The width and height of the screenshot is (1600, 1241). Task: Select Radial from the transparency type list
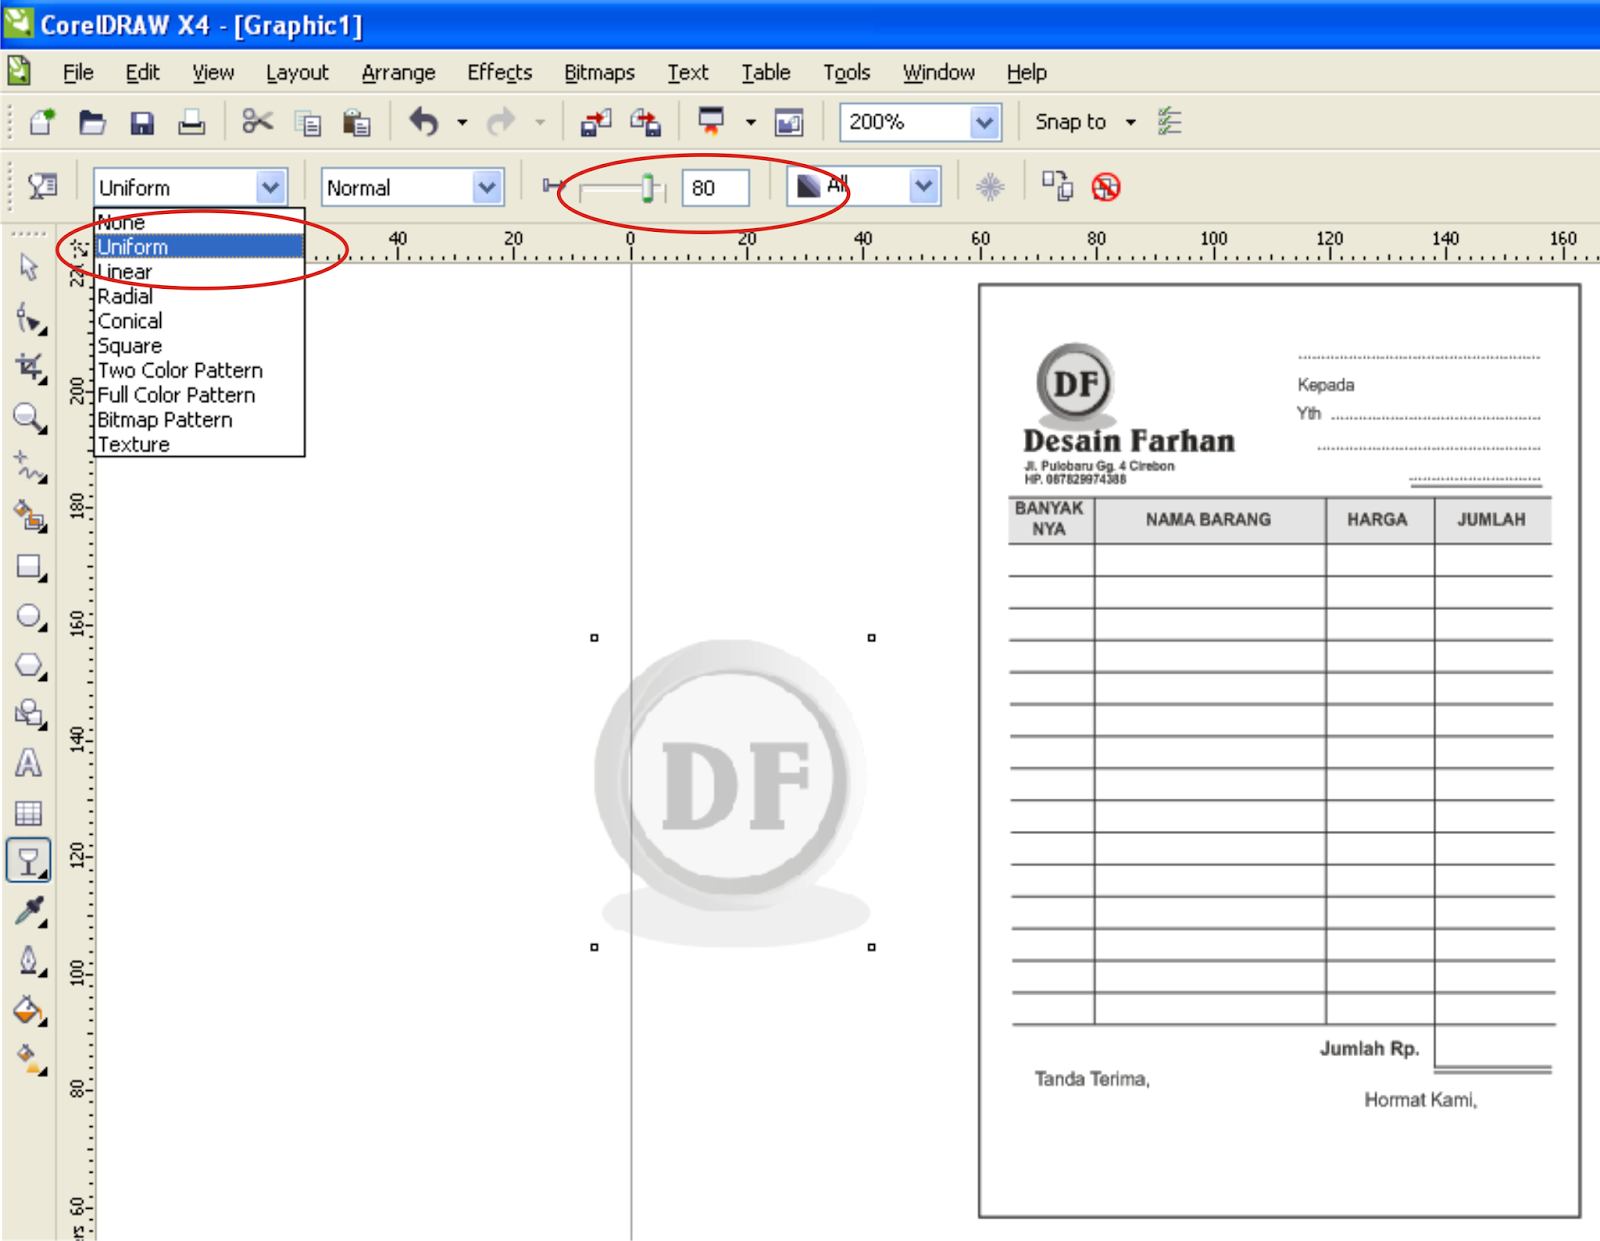126,296
